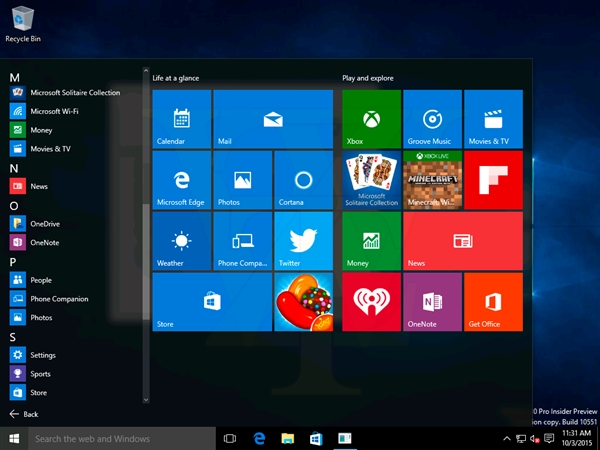Select the letter O group header
This screenshot has height=450, width=600.
click(x=14, y=206)
